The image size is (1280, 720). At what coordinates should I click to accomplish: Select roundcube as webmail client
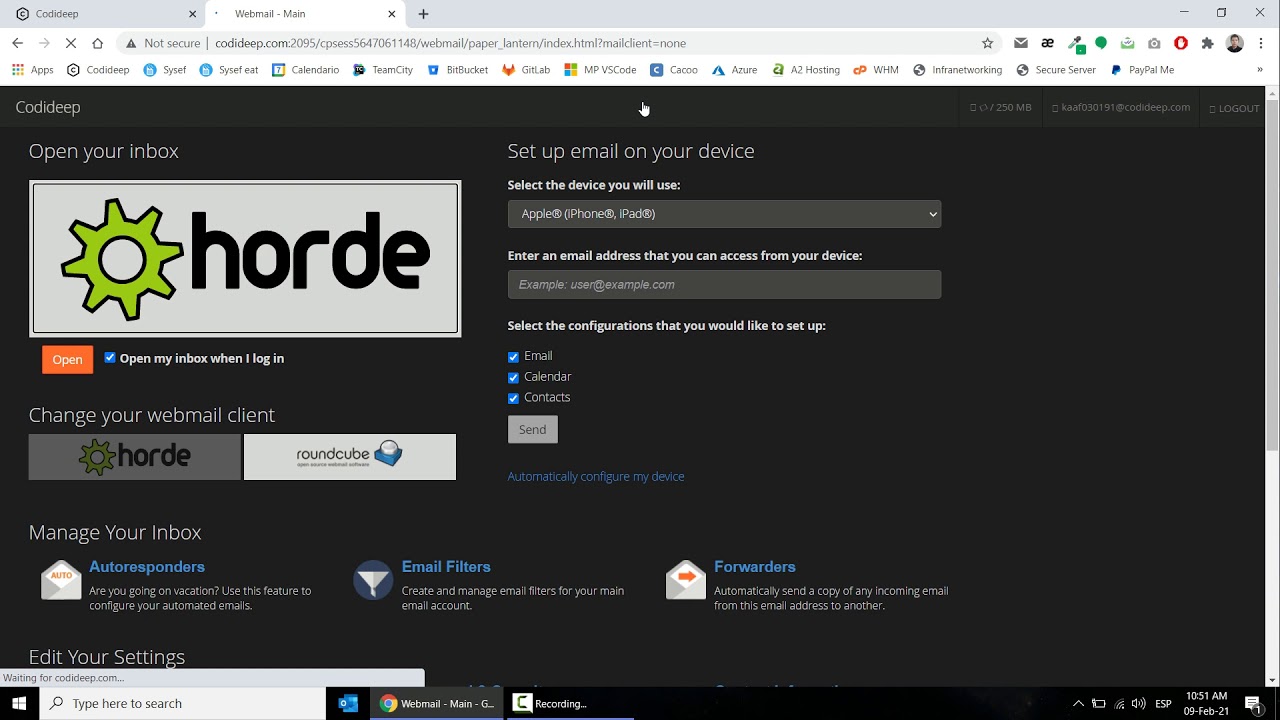pyautogui.click(x=350, y=457)
